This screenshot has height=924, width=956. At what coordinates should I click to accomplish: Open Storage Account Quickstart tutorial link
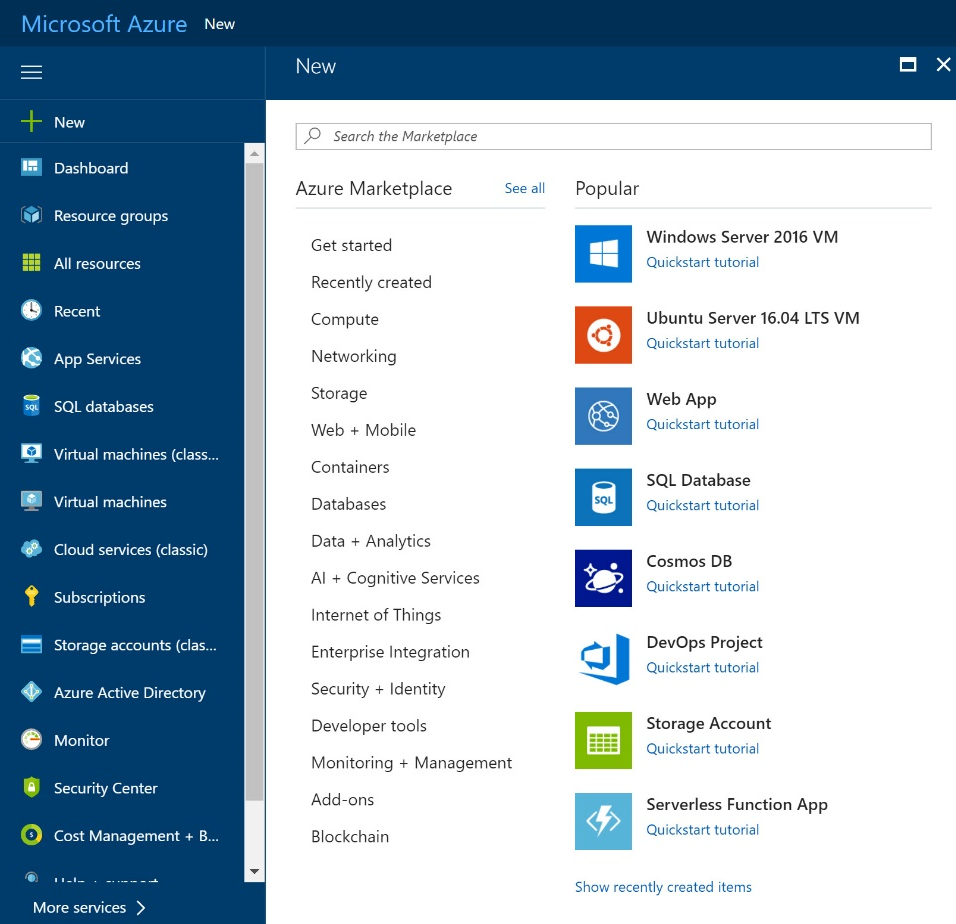tap(702, 748)
